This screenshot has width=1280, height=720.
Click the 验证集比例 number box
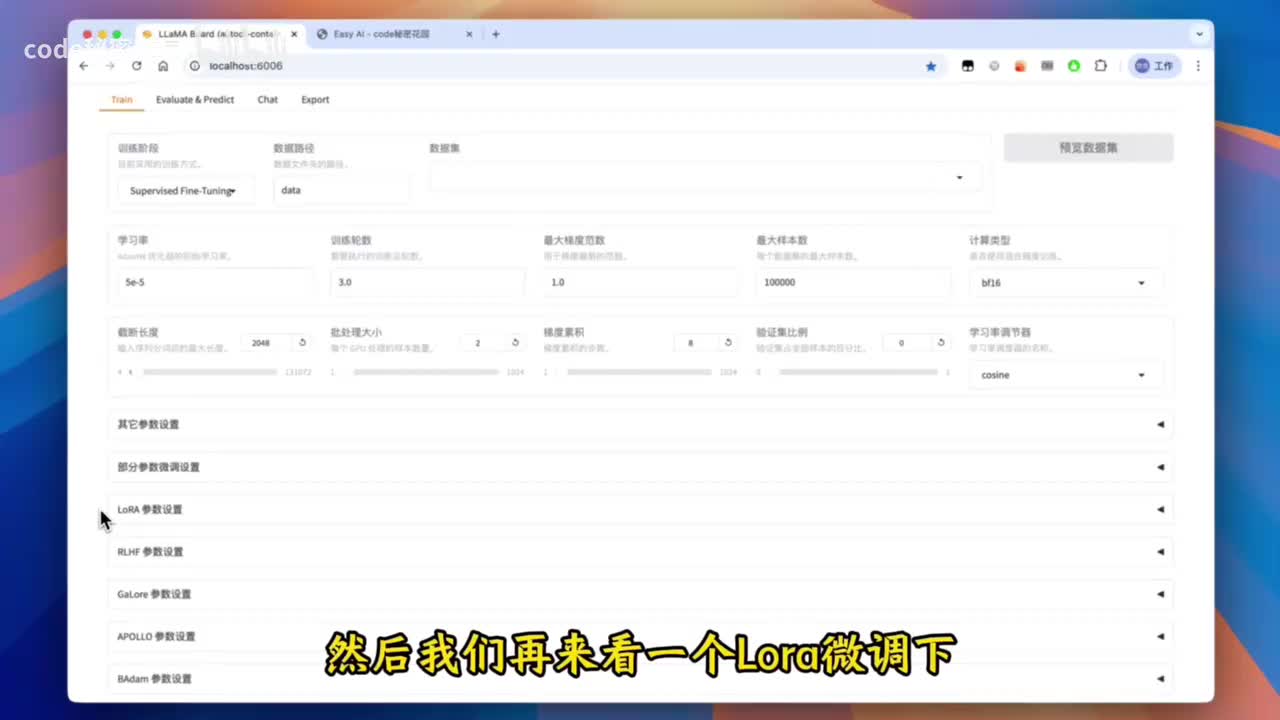pyautogui.click(x=908, y=342)
